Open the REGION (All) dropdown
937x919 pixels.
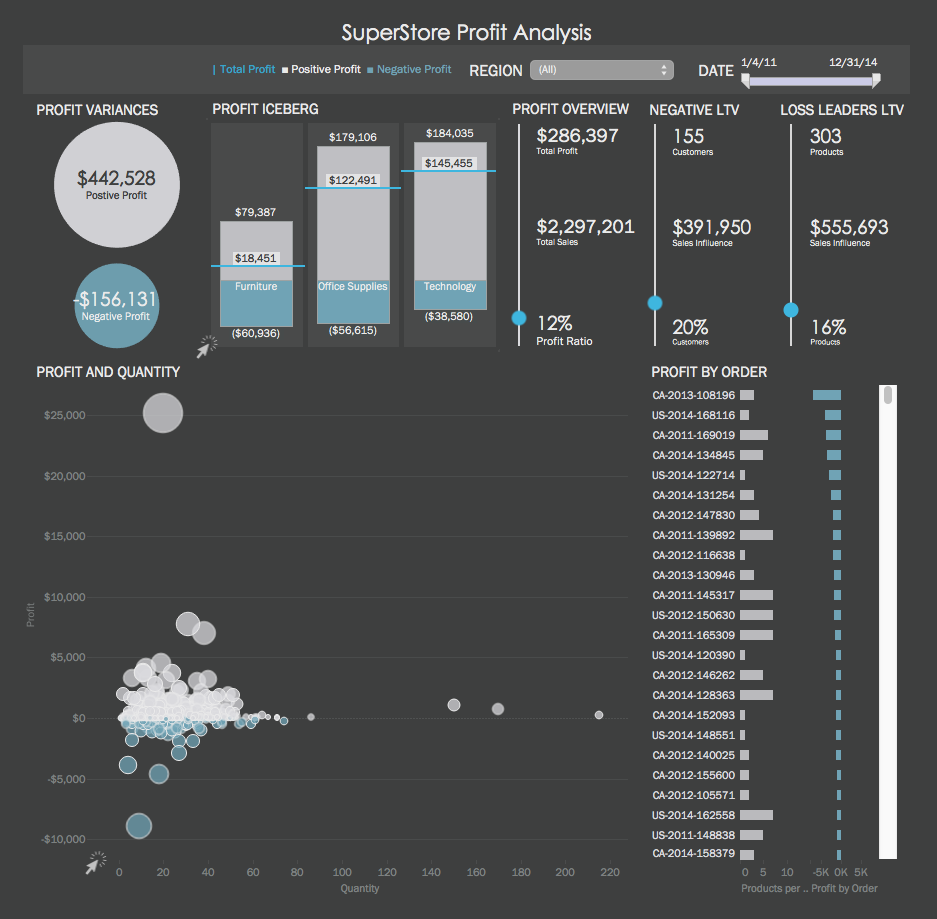602,70
